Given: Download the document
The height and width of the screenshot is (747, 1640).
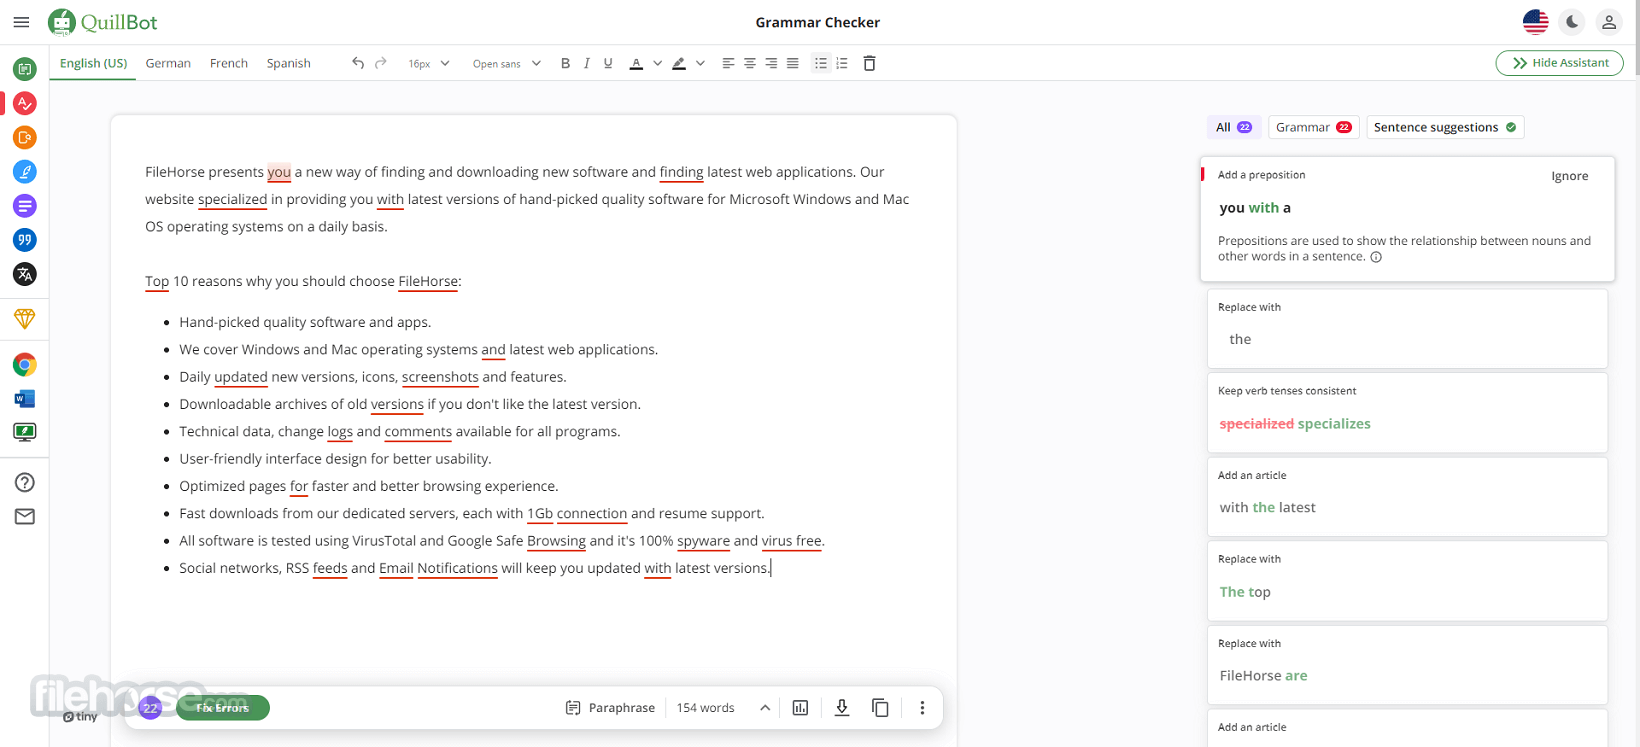Looking at the screenshot, I should (842, 708).
